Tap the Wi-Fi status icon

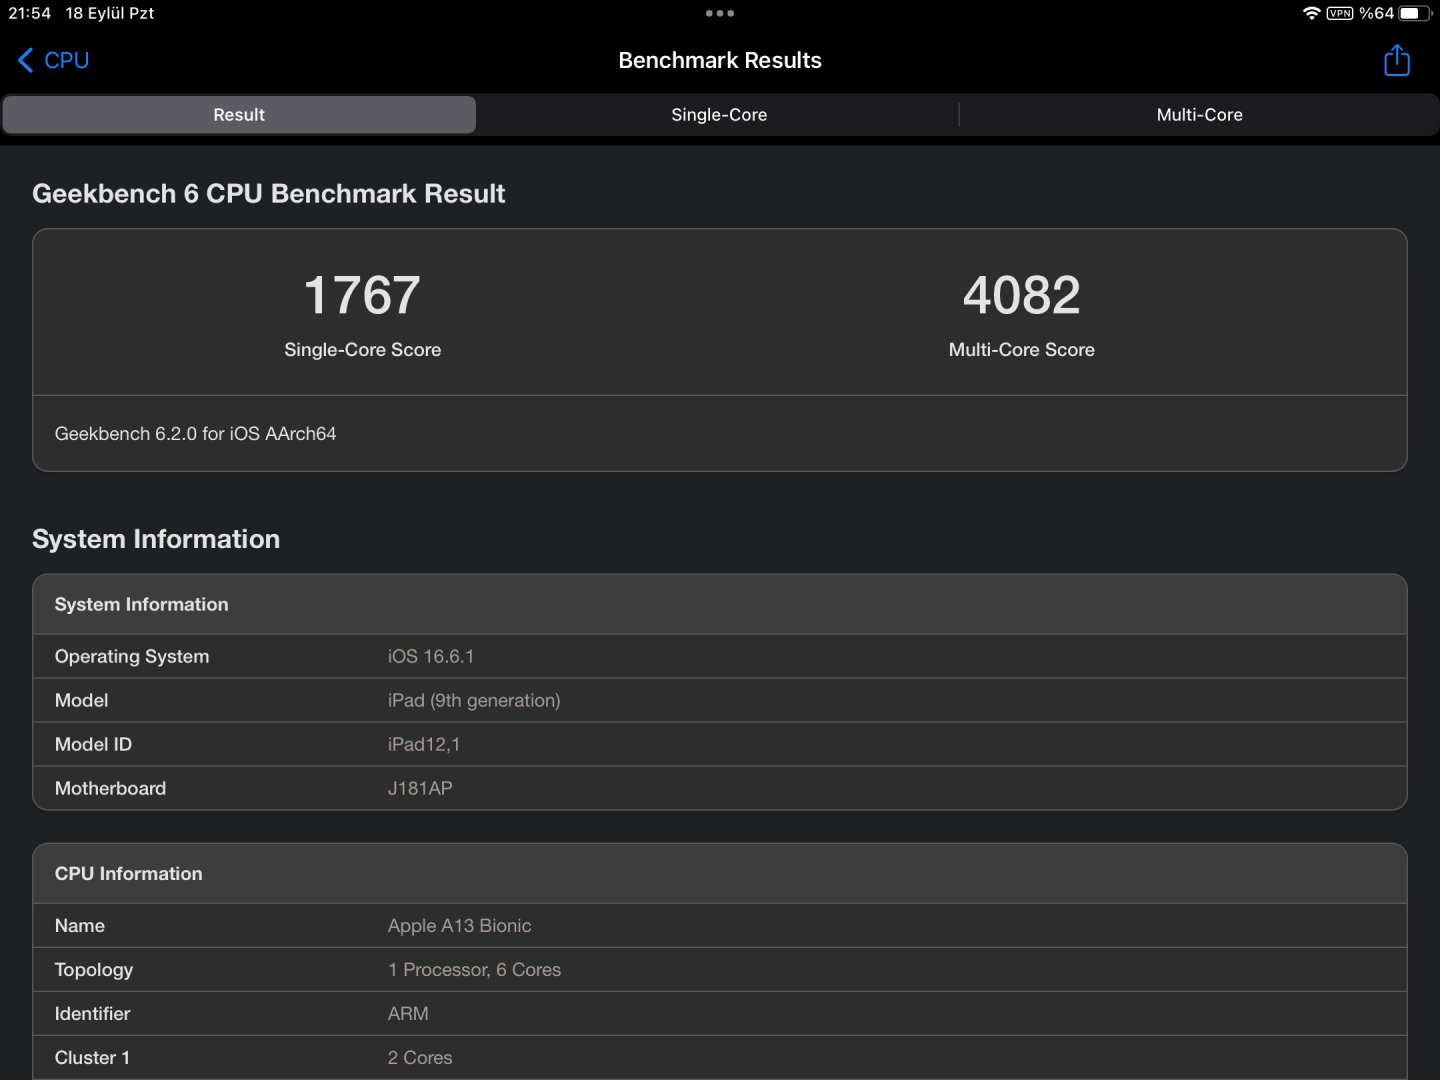point(1311,13)
